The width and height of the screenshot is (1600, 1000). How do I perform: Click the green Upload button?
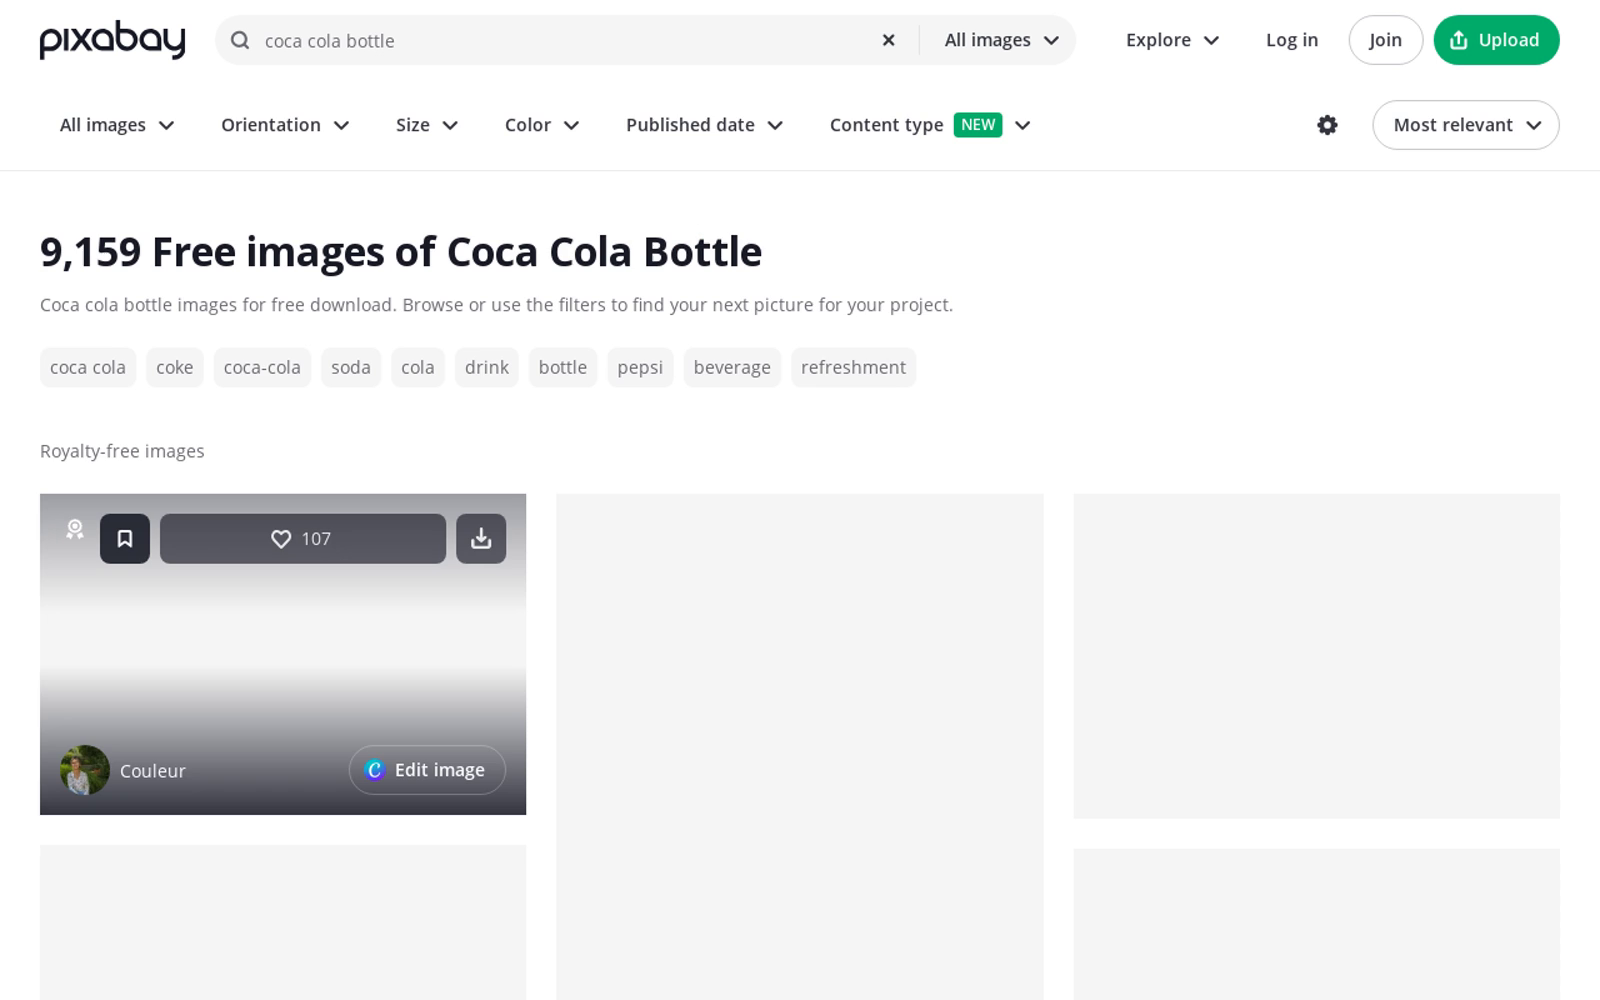click(x=1496, y=40)
